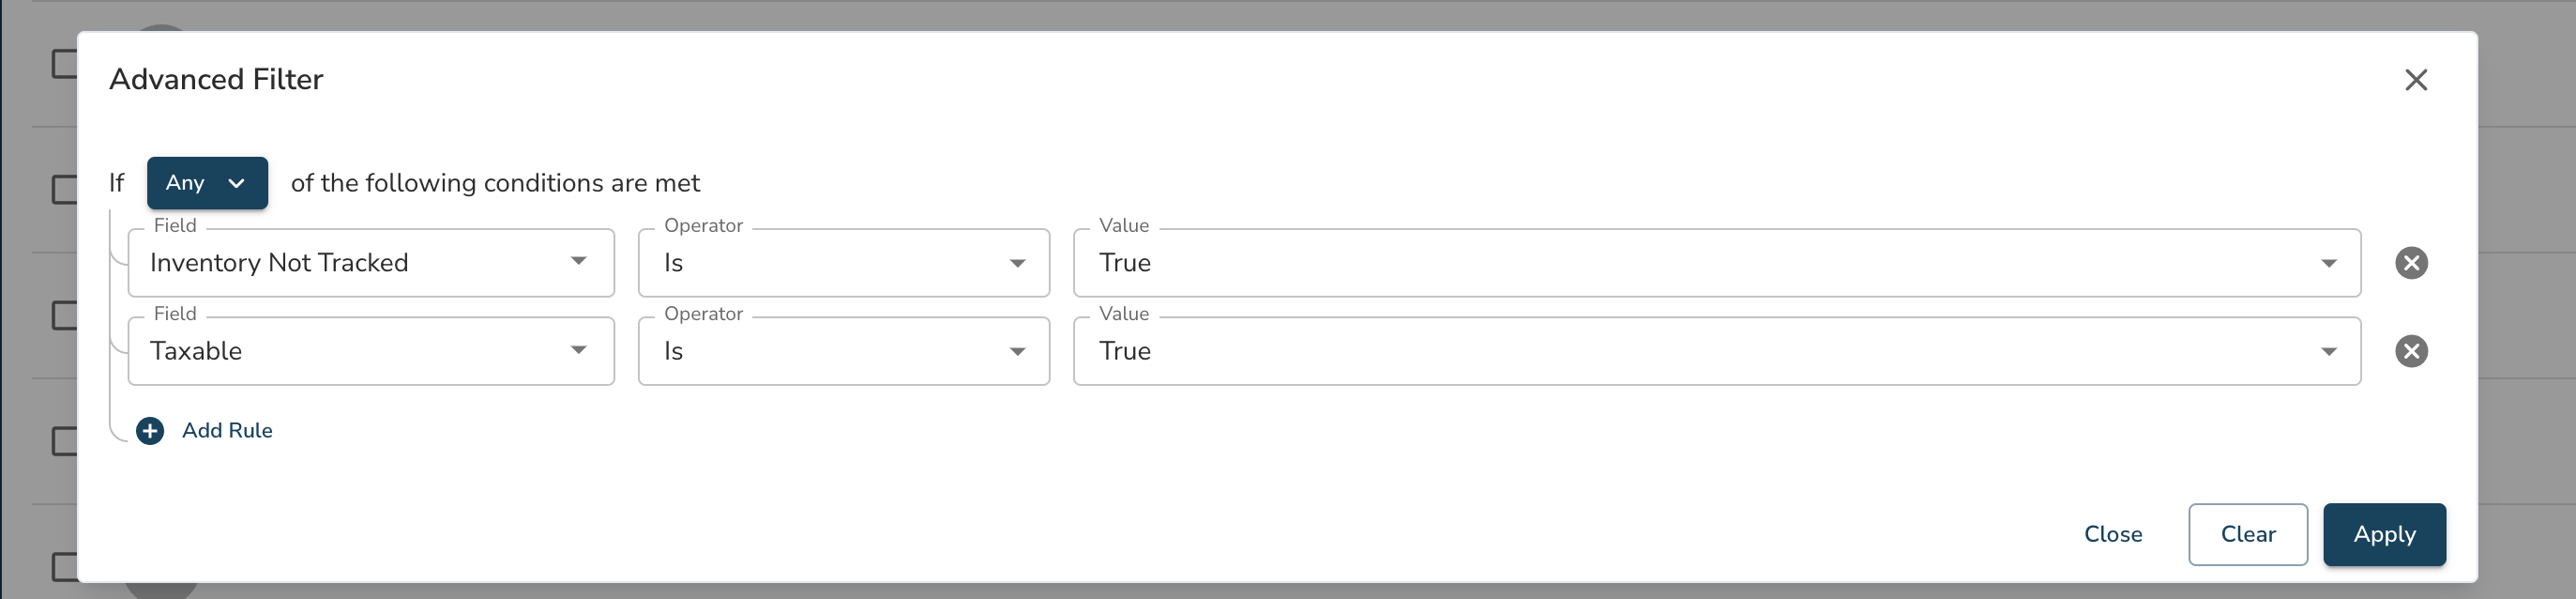Expand the Inventory Not Tracked field dropdown arrow
This screenshot has height=599, width=2576.
click(578, 262)
